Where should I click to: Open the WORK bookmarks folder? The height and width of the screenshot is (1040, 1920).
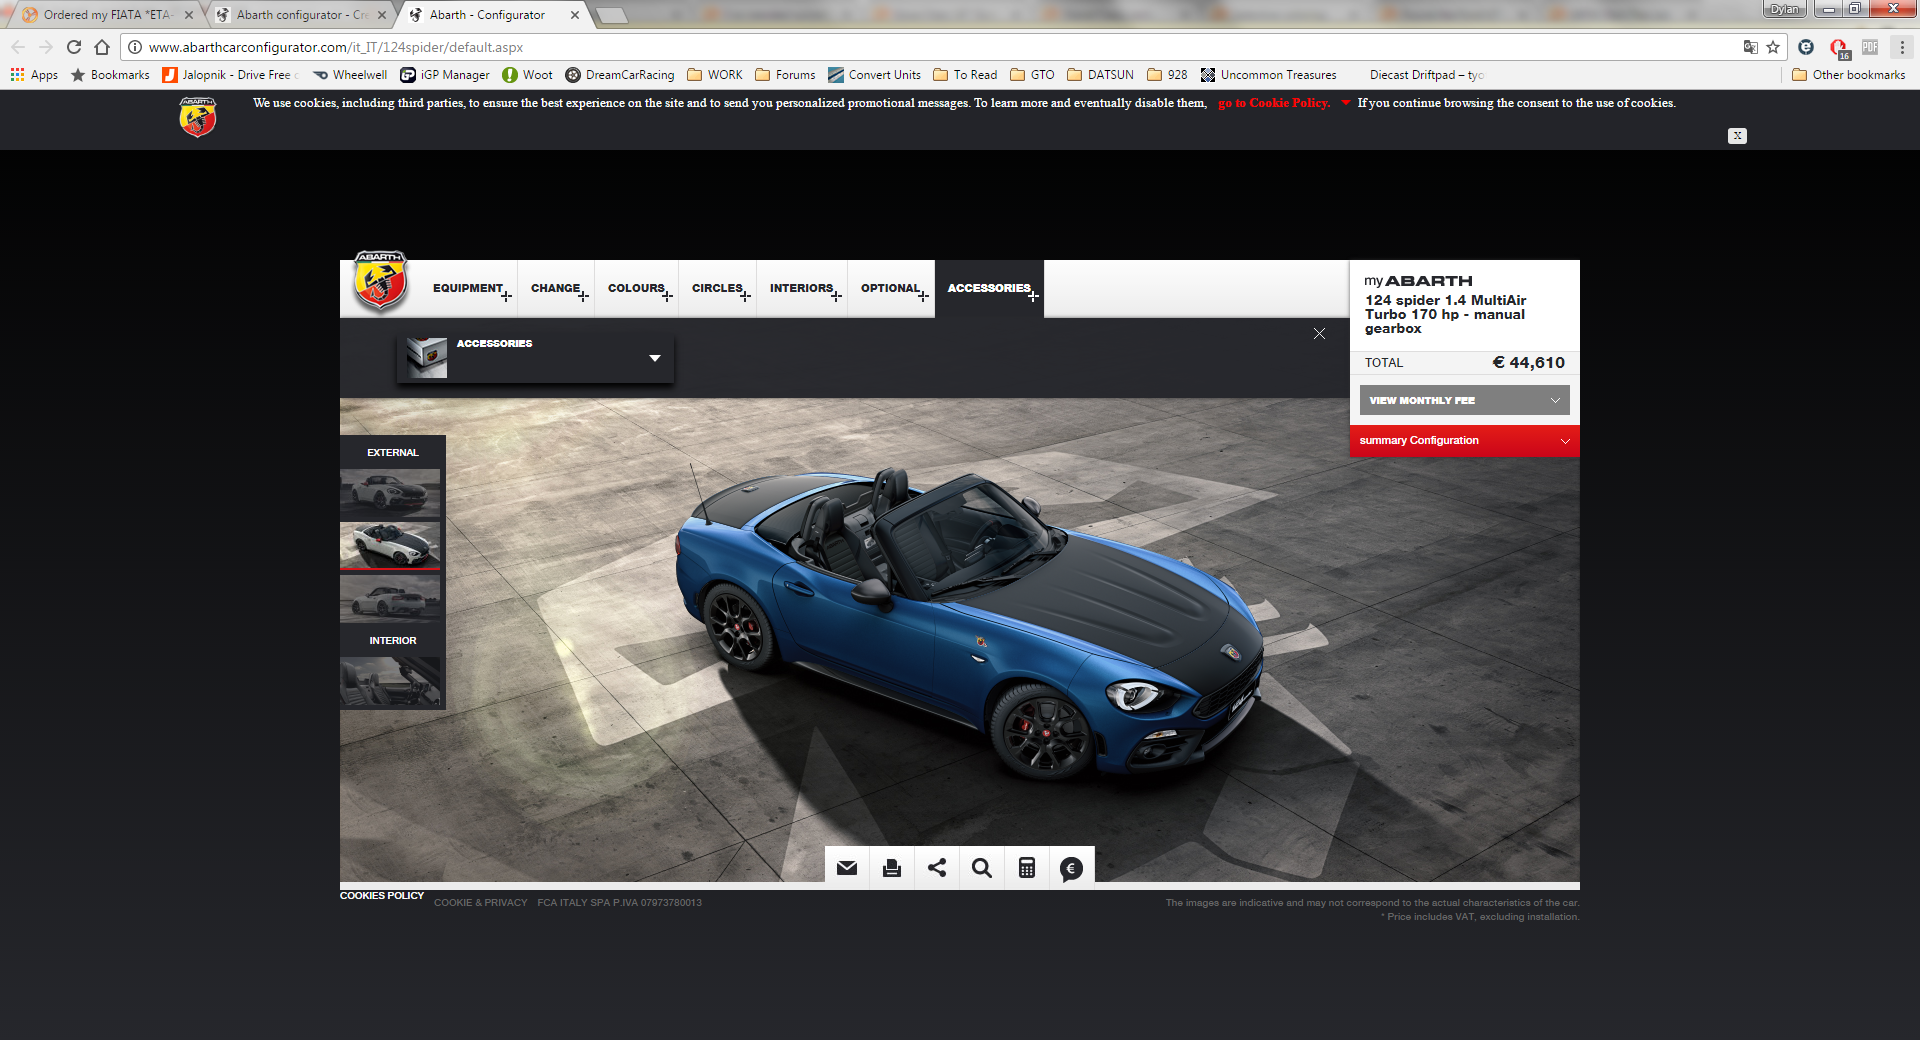715,75
